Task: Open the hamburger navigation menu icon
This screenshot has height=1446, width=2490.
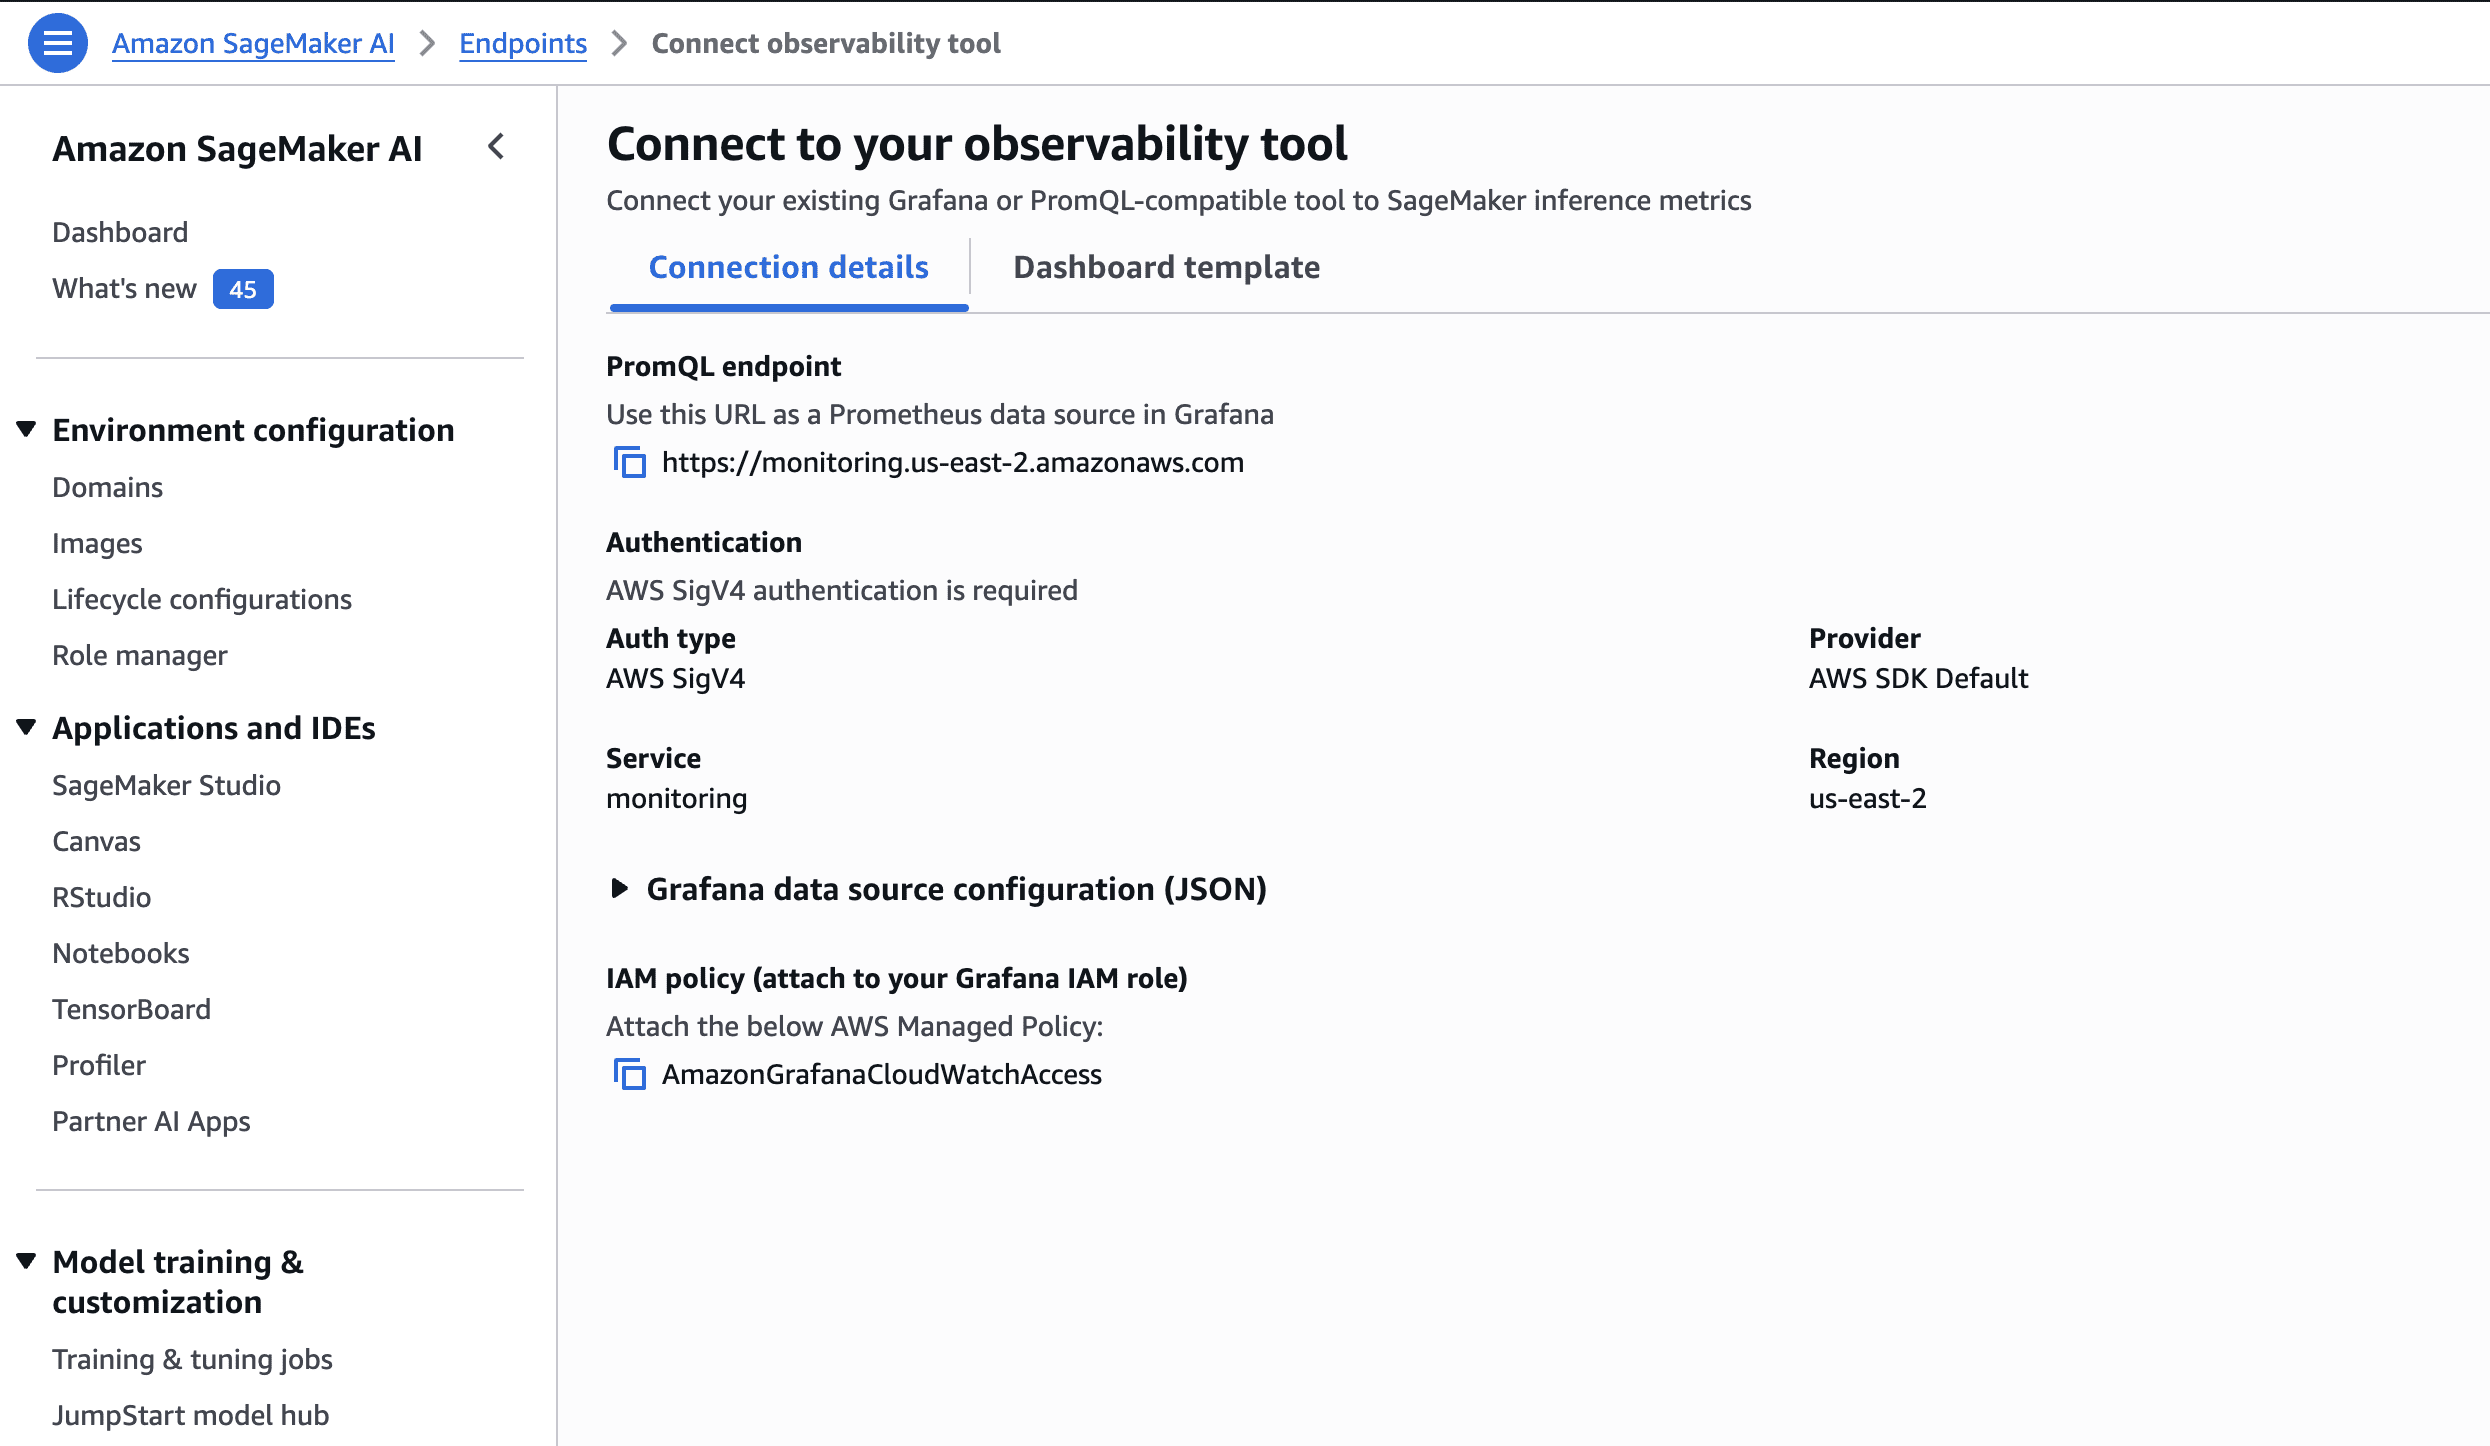Action: (x=57, y=43)
